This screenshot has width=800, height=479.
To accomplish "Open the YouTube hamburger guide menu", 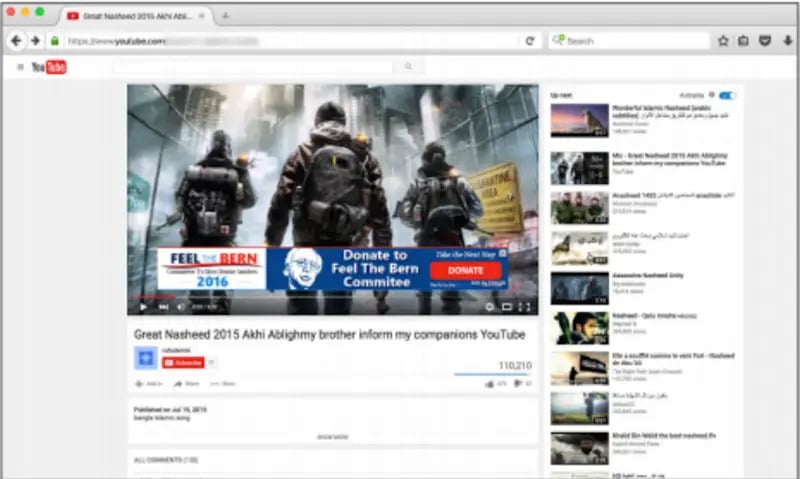I will (20, 67).
